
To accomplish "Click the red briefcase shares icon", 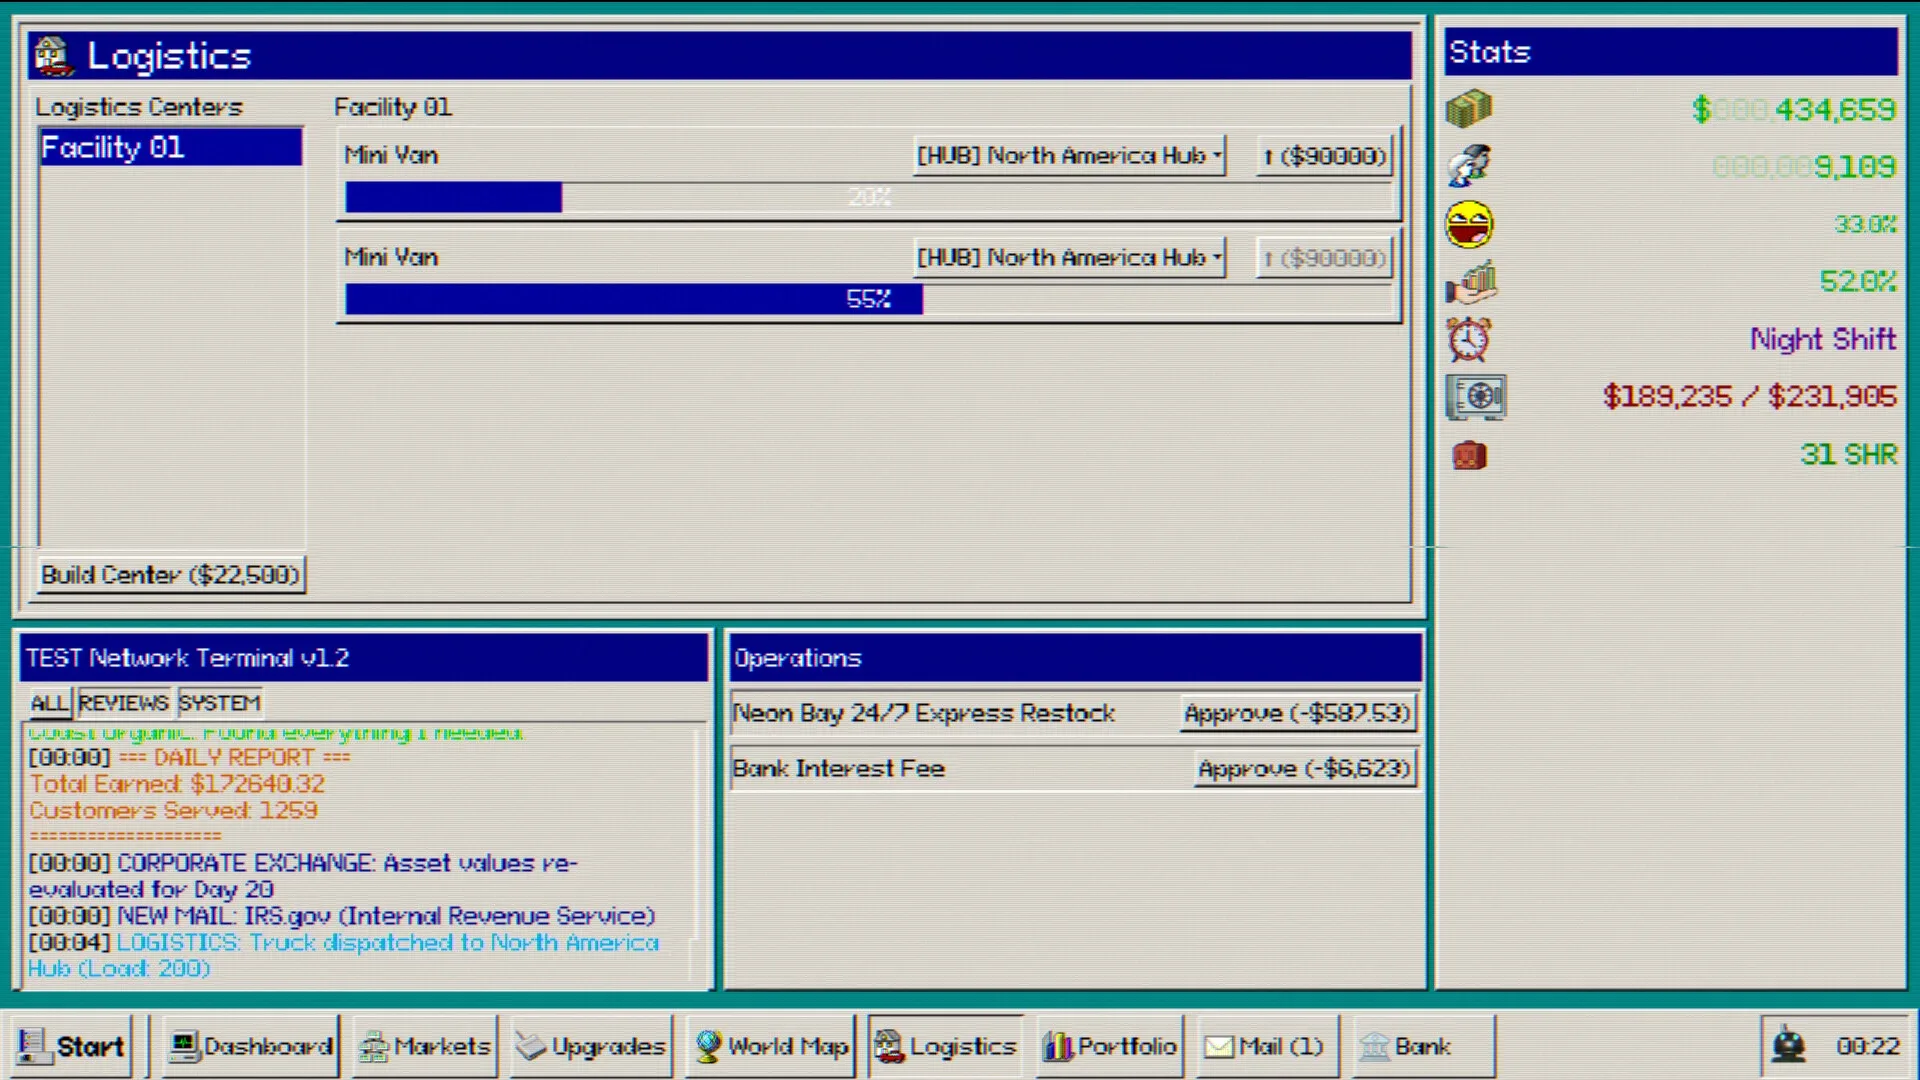I will click(x=1469, y=455).
